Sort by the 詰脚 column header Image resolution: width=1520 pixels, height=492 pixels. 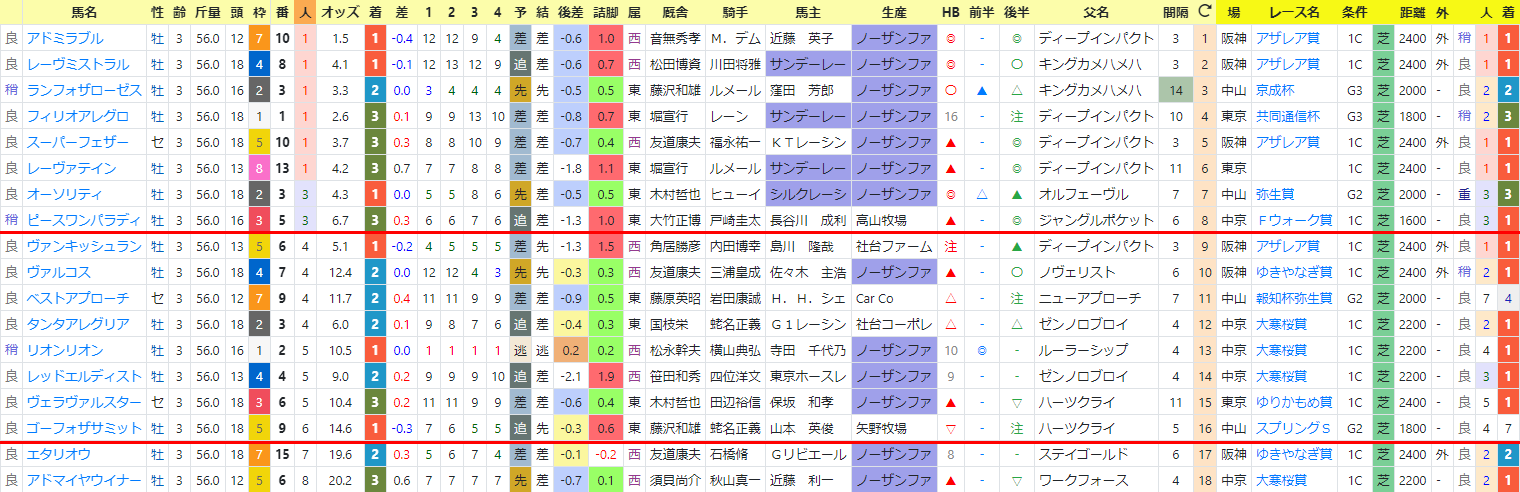[607, 13]
